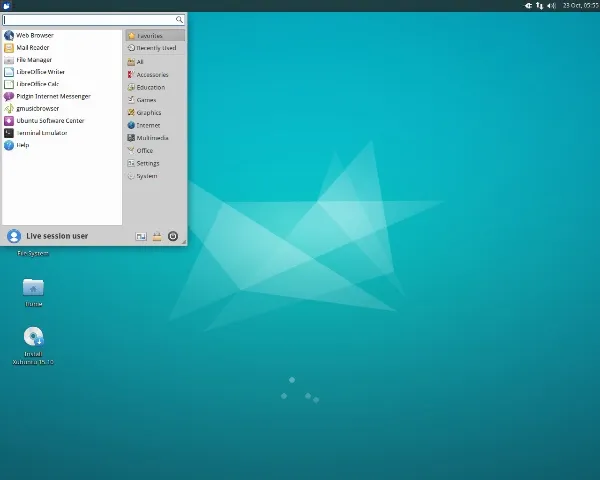Focus the menu search field

pyautogui.click(x=90, y=19)
